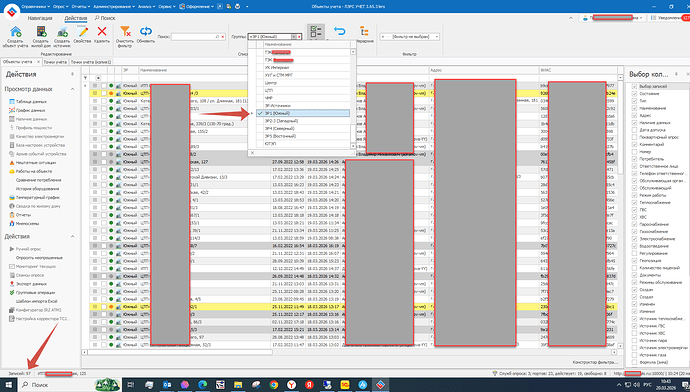Open Мнемосхемы in the sidebar
Image resolution: width=690 pixels, height=392 pixels.
click(x=27, y=223)
